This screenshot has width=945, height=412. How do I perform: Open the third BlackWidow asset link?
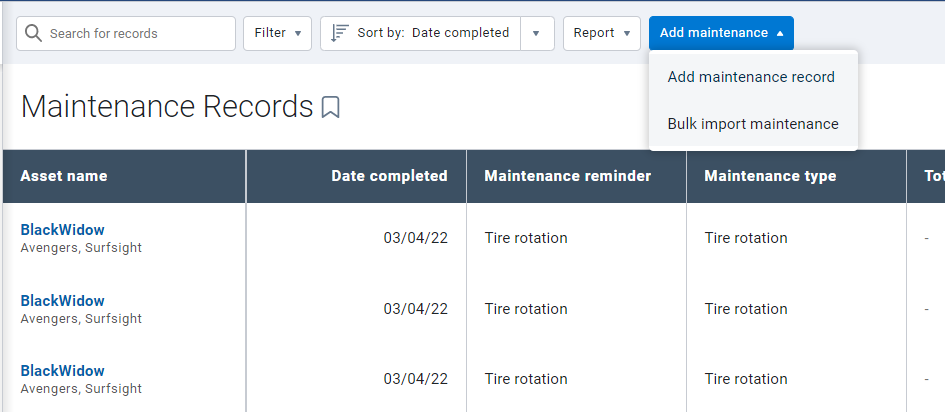point(62,370)
